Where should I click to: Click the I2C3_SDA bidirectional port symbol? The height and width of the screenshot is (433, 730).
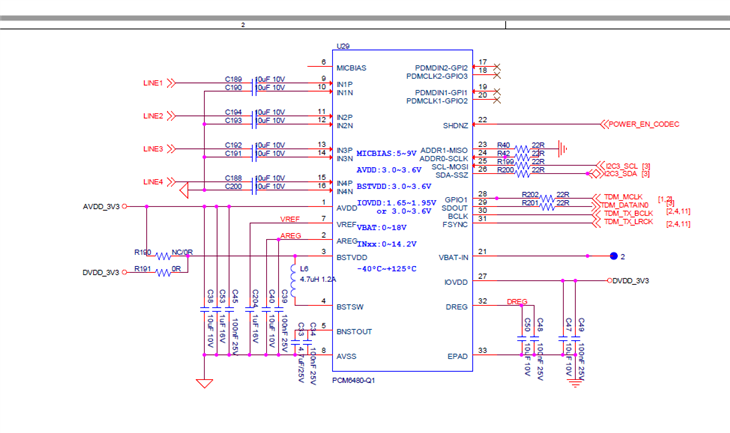click(595, 174)
